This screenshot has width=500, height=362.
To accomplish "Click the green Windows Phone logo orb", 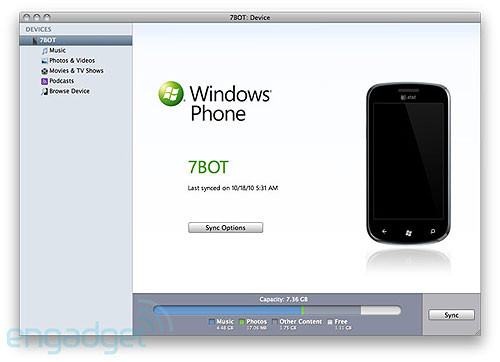I will point(171,94).
